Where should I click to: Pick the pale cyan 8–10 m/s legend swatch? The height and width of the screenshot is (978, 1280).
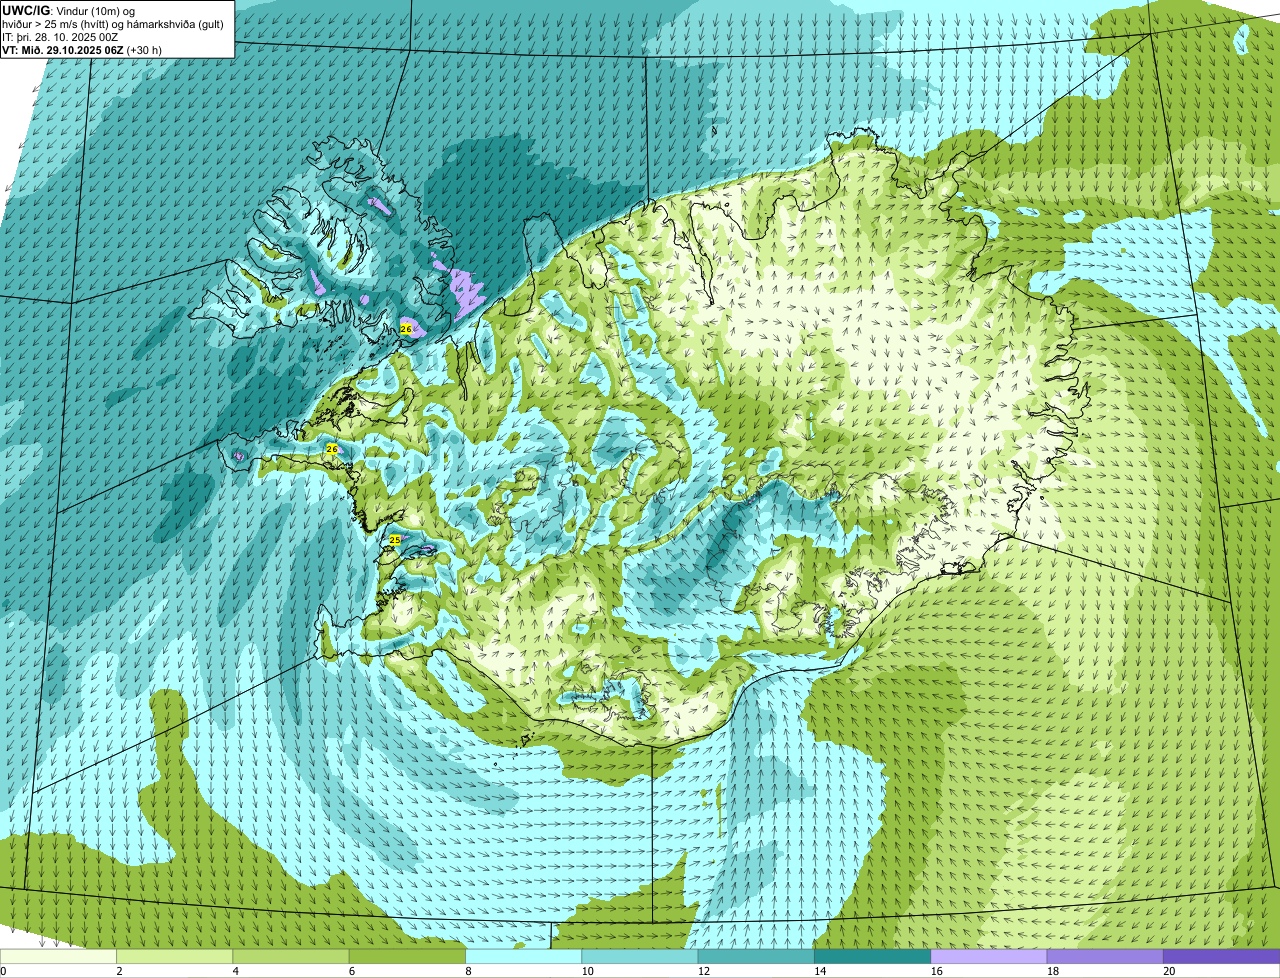click(x=523, y=956)
